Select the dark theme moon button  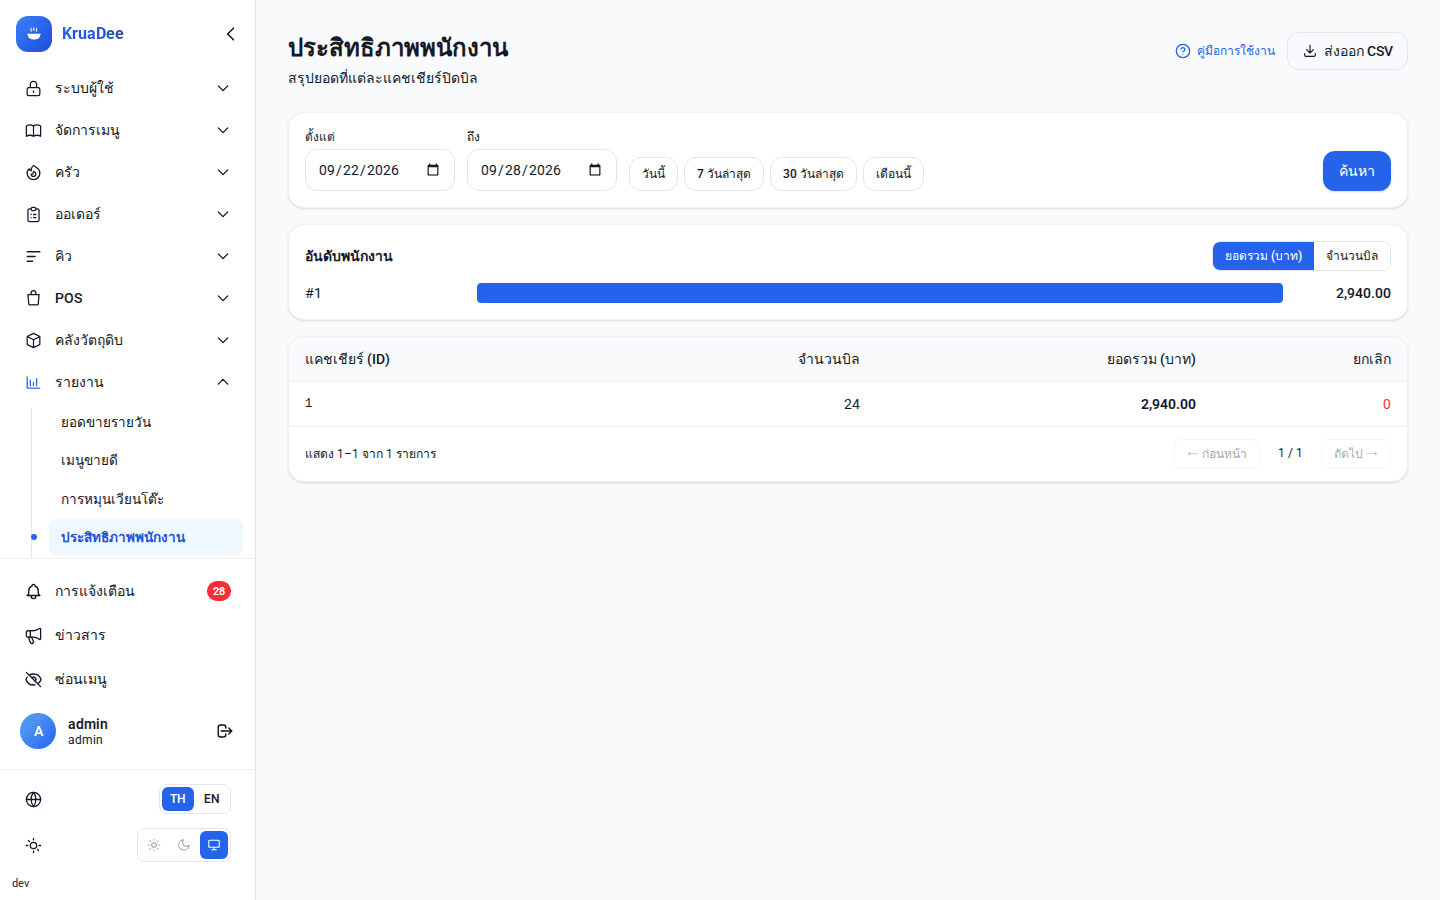(x=184, y=845)
